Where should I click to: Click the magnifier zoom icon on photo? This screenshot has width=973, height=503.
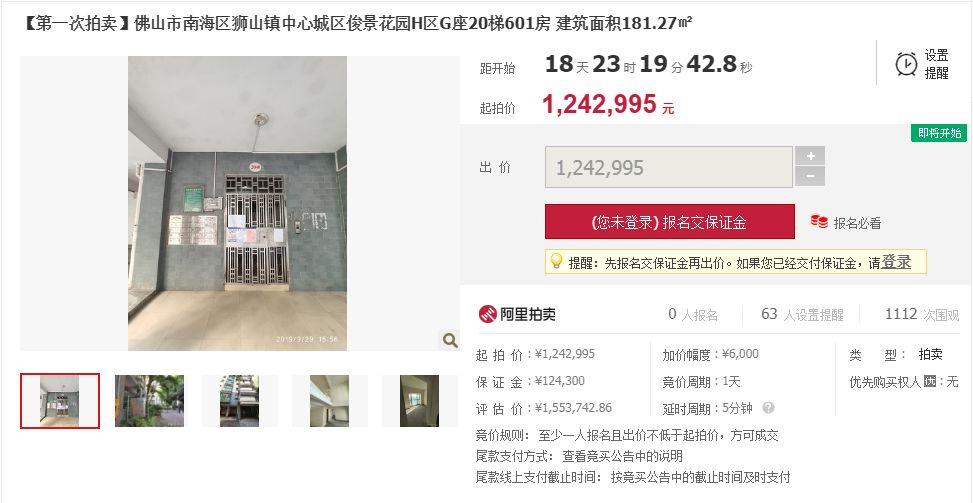450,340
